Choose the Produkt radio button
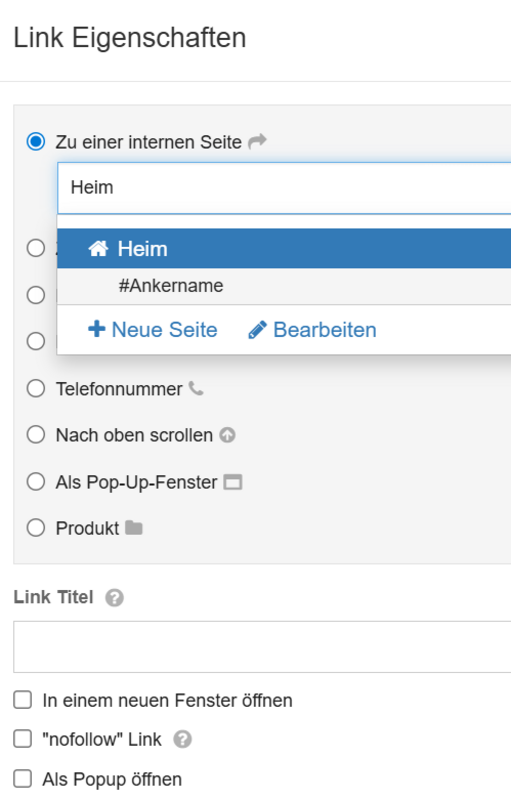 pyautogui.click(x=36, y=528)
